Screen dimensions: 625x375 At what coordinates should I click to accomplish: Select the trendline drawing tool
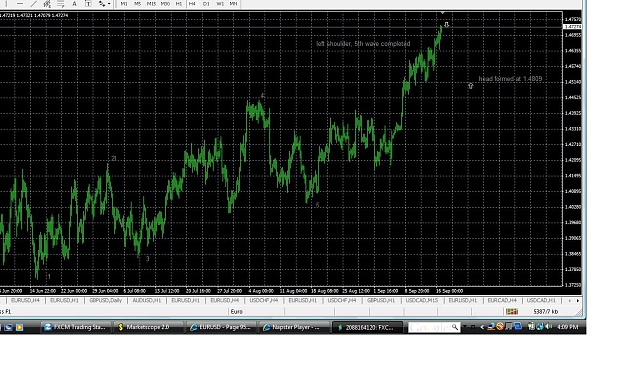click(33, 4)
